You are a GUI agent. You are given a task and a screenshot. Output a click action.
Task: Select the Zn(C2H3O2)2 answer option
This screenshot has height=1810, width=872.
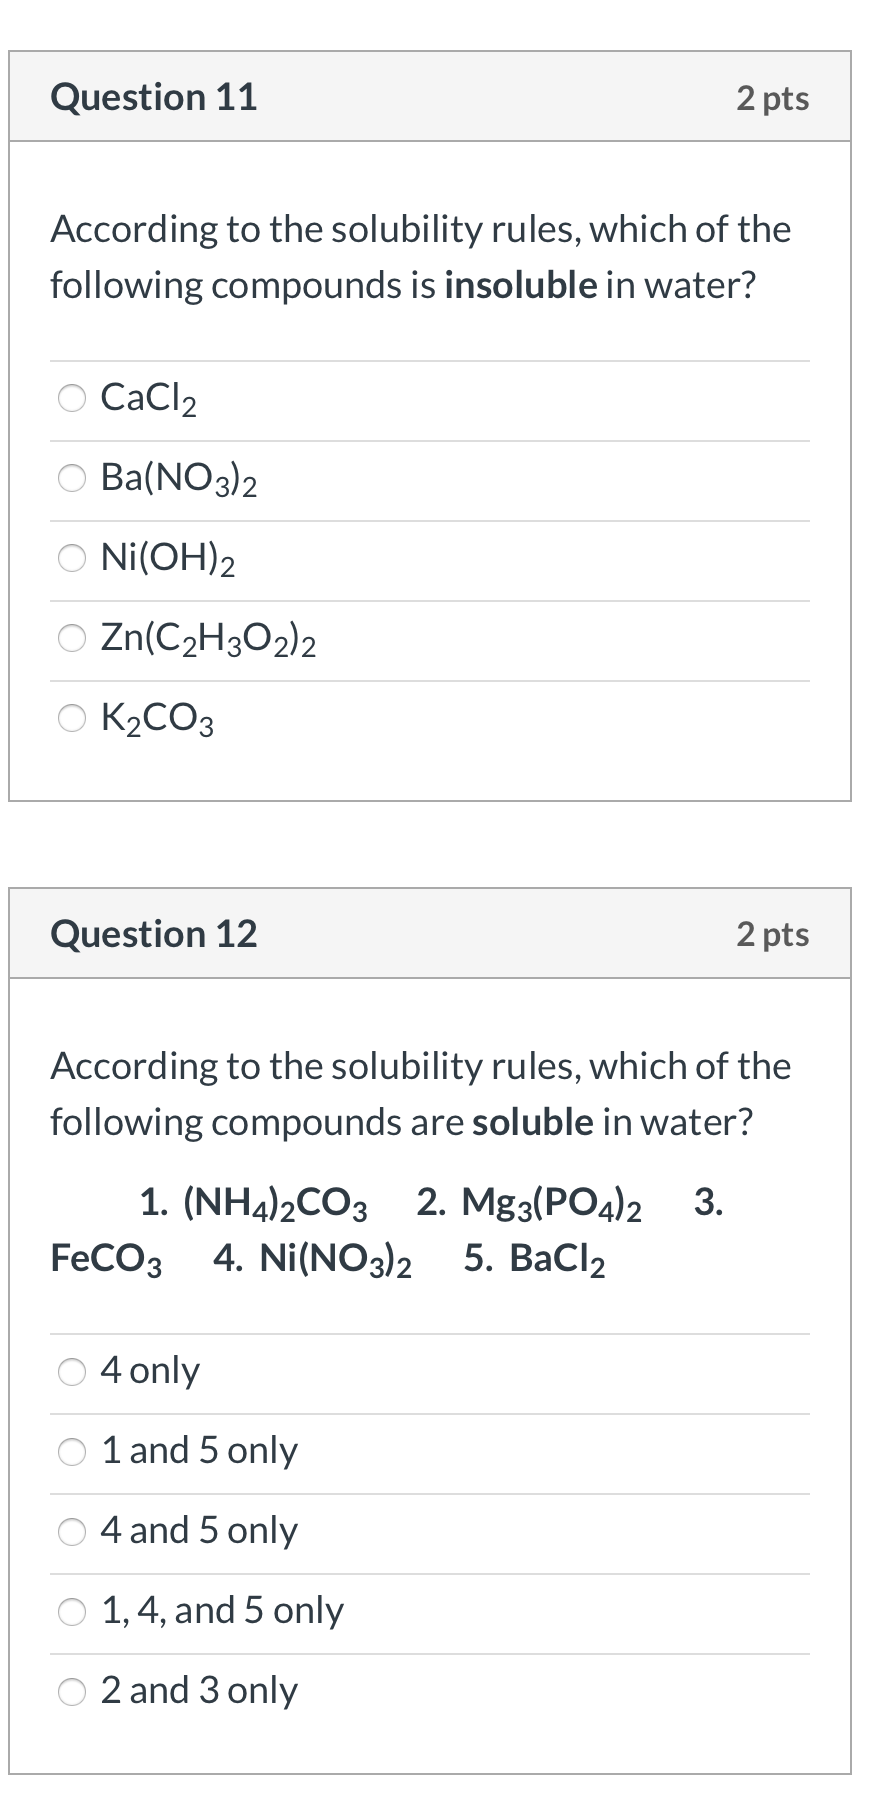pos(71,638)
